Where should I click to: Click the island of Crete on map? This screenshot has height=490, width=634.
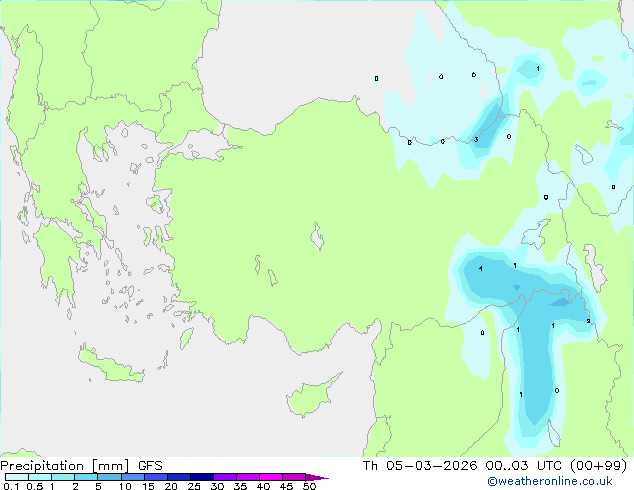click(x=110, y=365)
